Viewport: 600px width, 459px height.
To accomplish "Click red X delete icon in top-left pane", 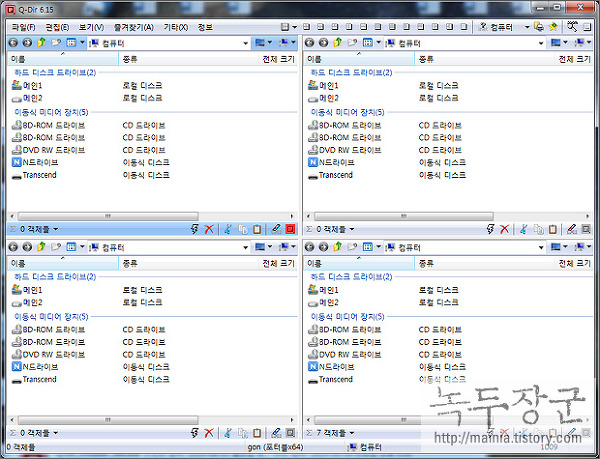I will coord(209,229).
